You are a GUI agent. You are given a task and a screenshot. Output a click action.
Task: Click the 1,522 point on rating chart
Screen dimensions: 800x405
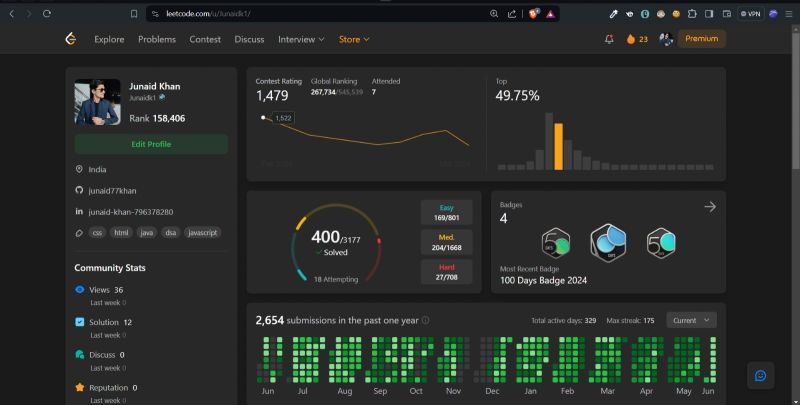tap(263, 118)
